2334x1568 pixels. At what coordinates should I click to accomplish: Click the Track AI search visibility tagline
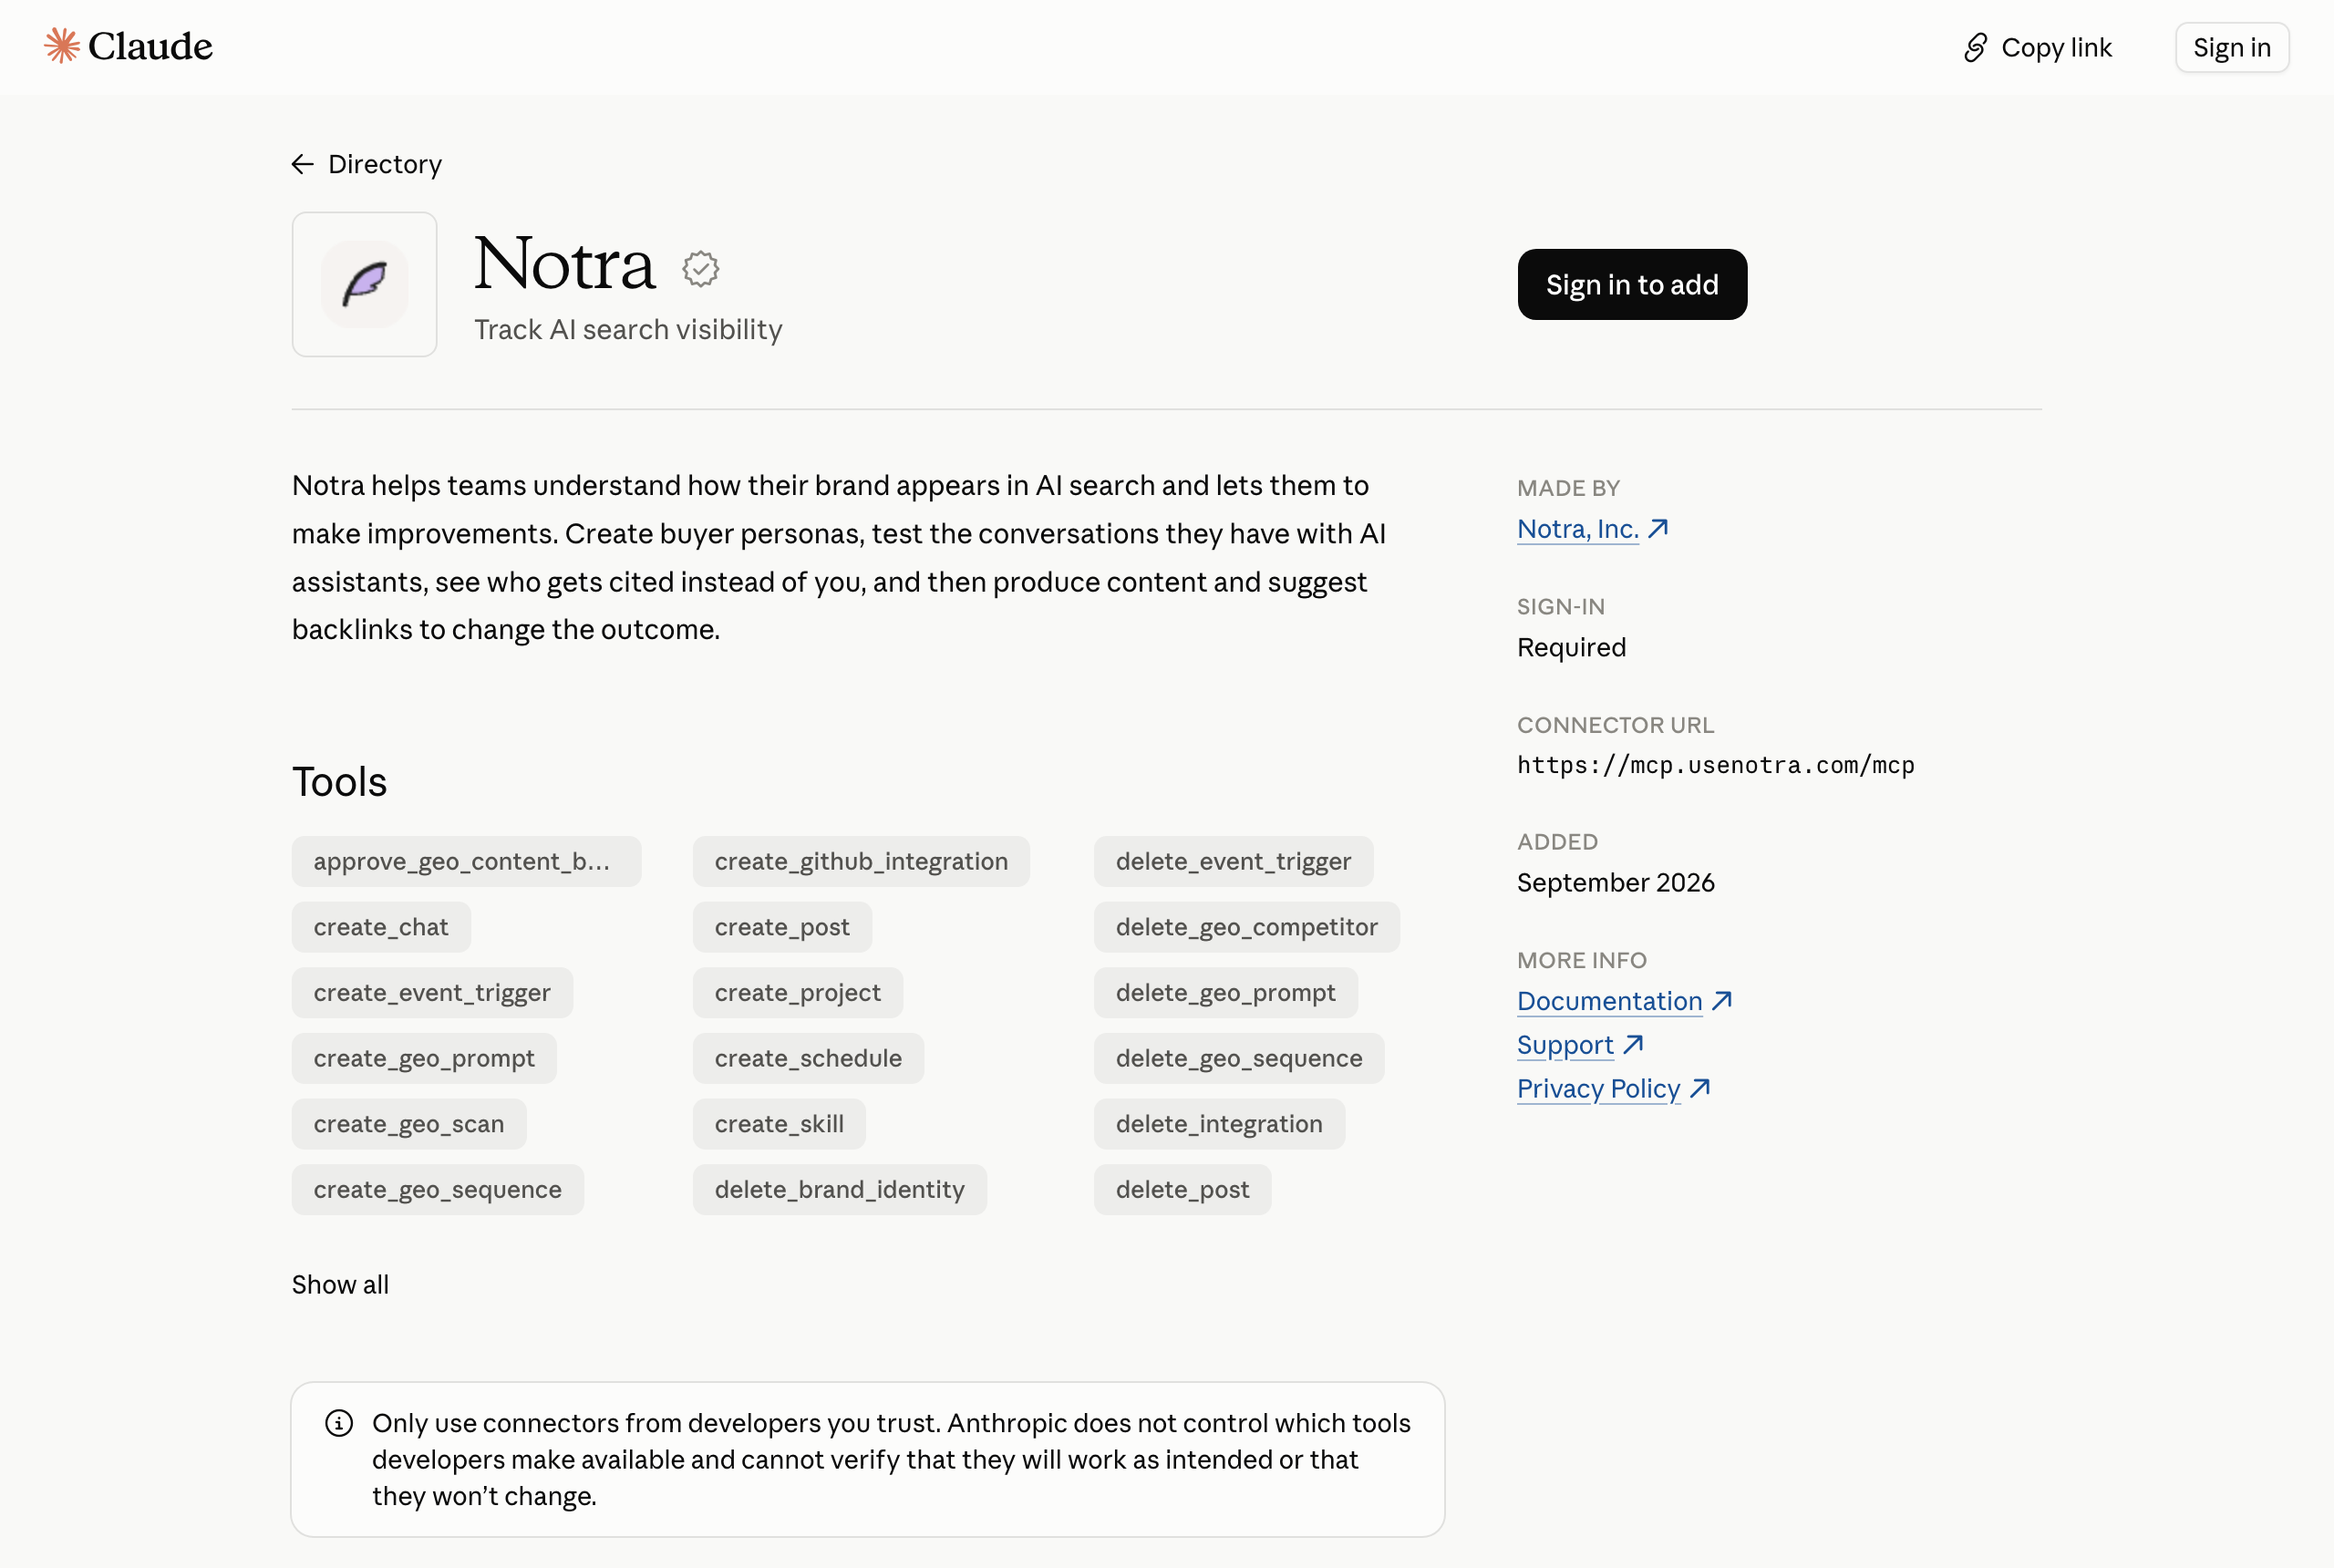pyautogui.click(x=628, y=330)
